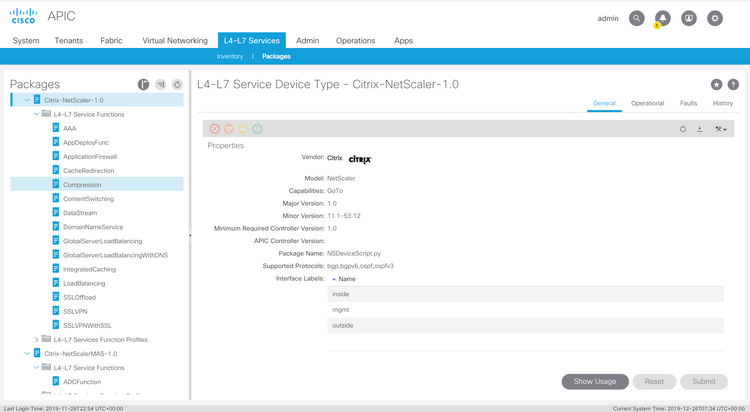750x412 pixels.
Task: Open the search icon in header
Action: pyautogui.click(x=636, y=18)
